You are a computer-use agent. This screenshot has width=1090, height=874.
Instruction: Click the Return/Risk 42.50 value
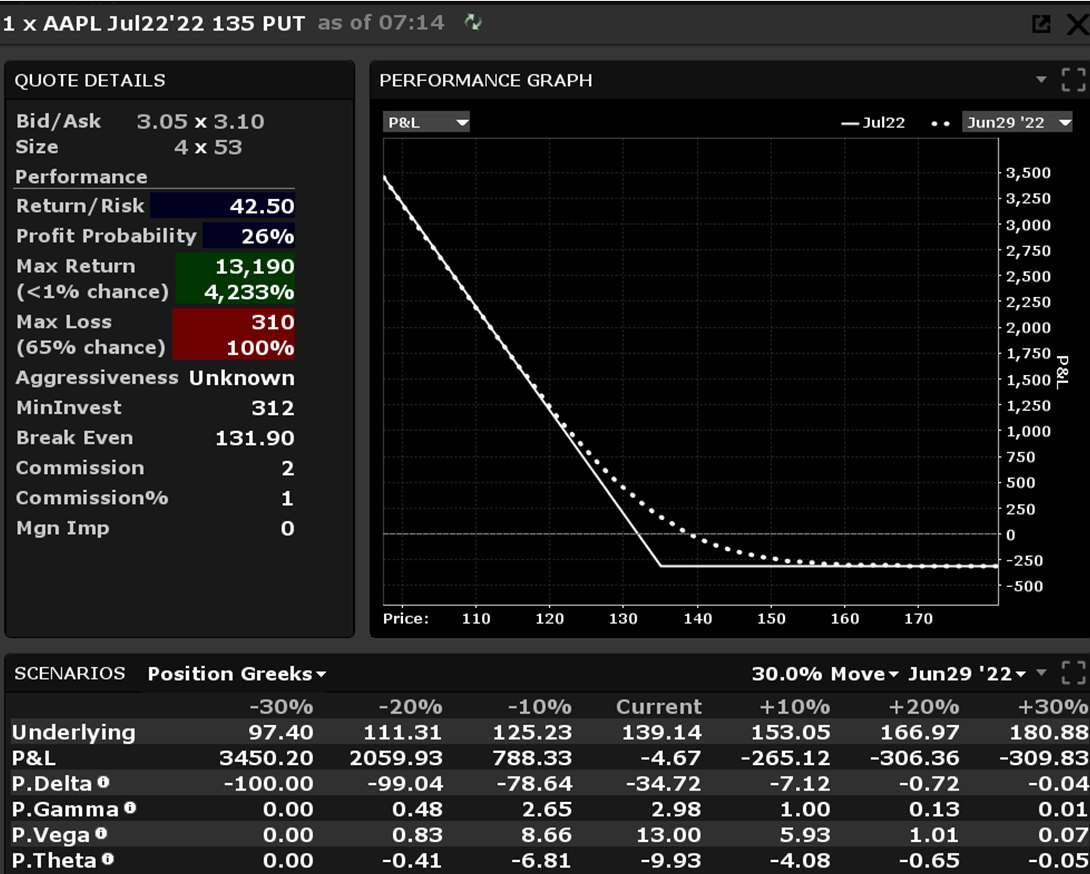[261, 206]
